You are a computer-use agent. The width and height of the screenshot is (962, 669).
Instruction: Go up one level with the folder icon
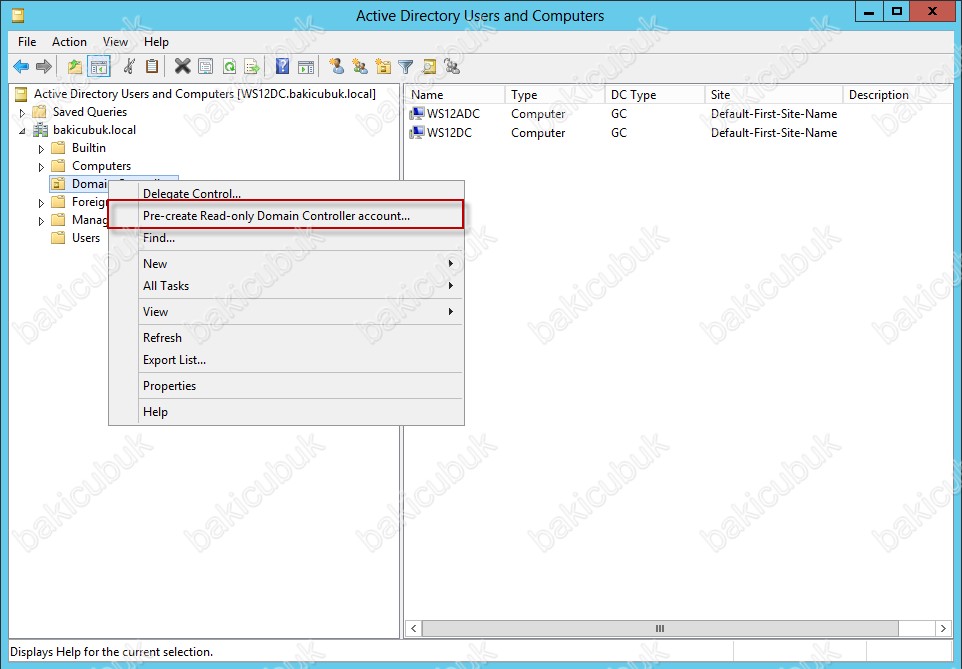75,66
